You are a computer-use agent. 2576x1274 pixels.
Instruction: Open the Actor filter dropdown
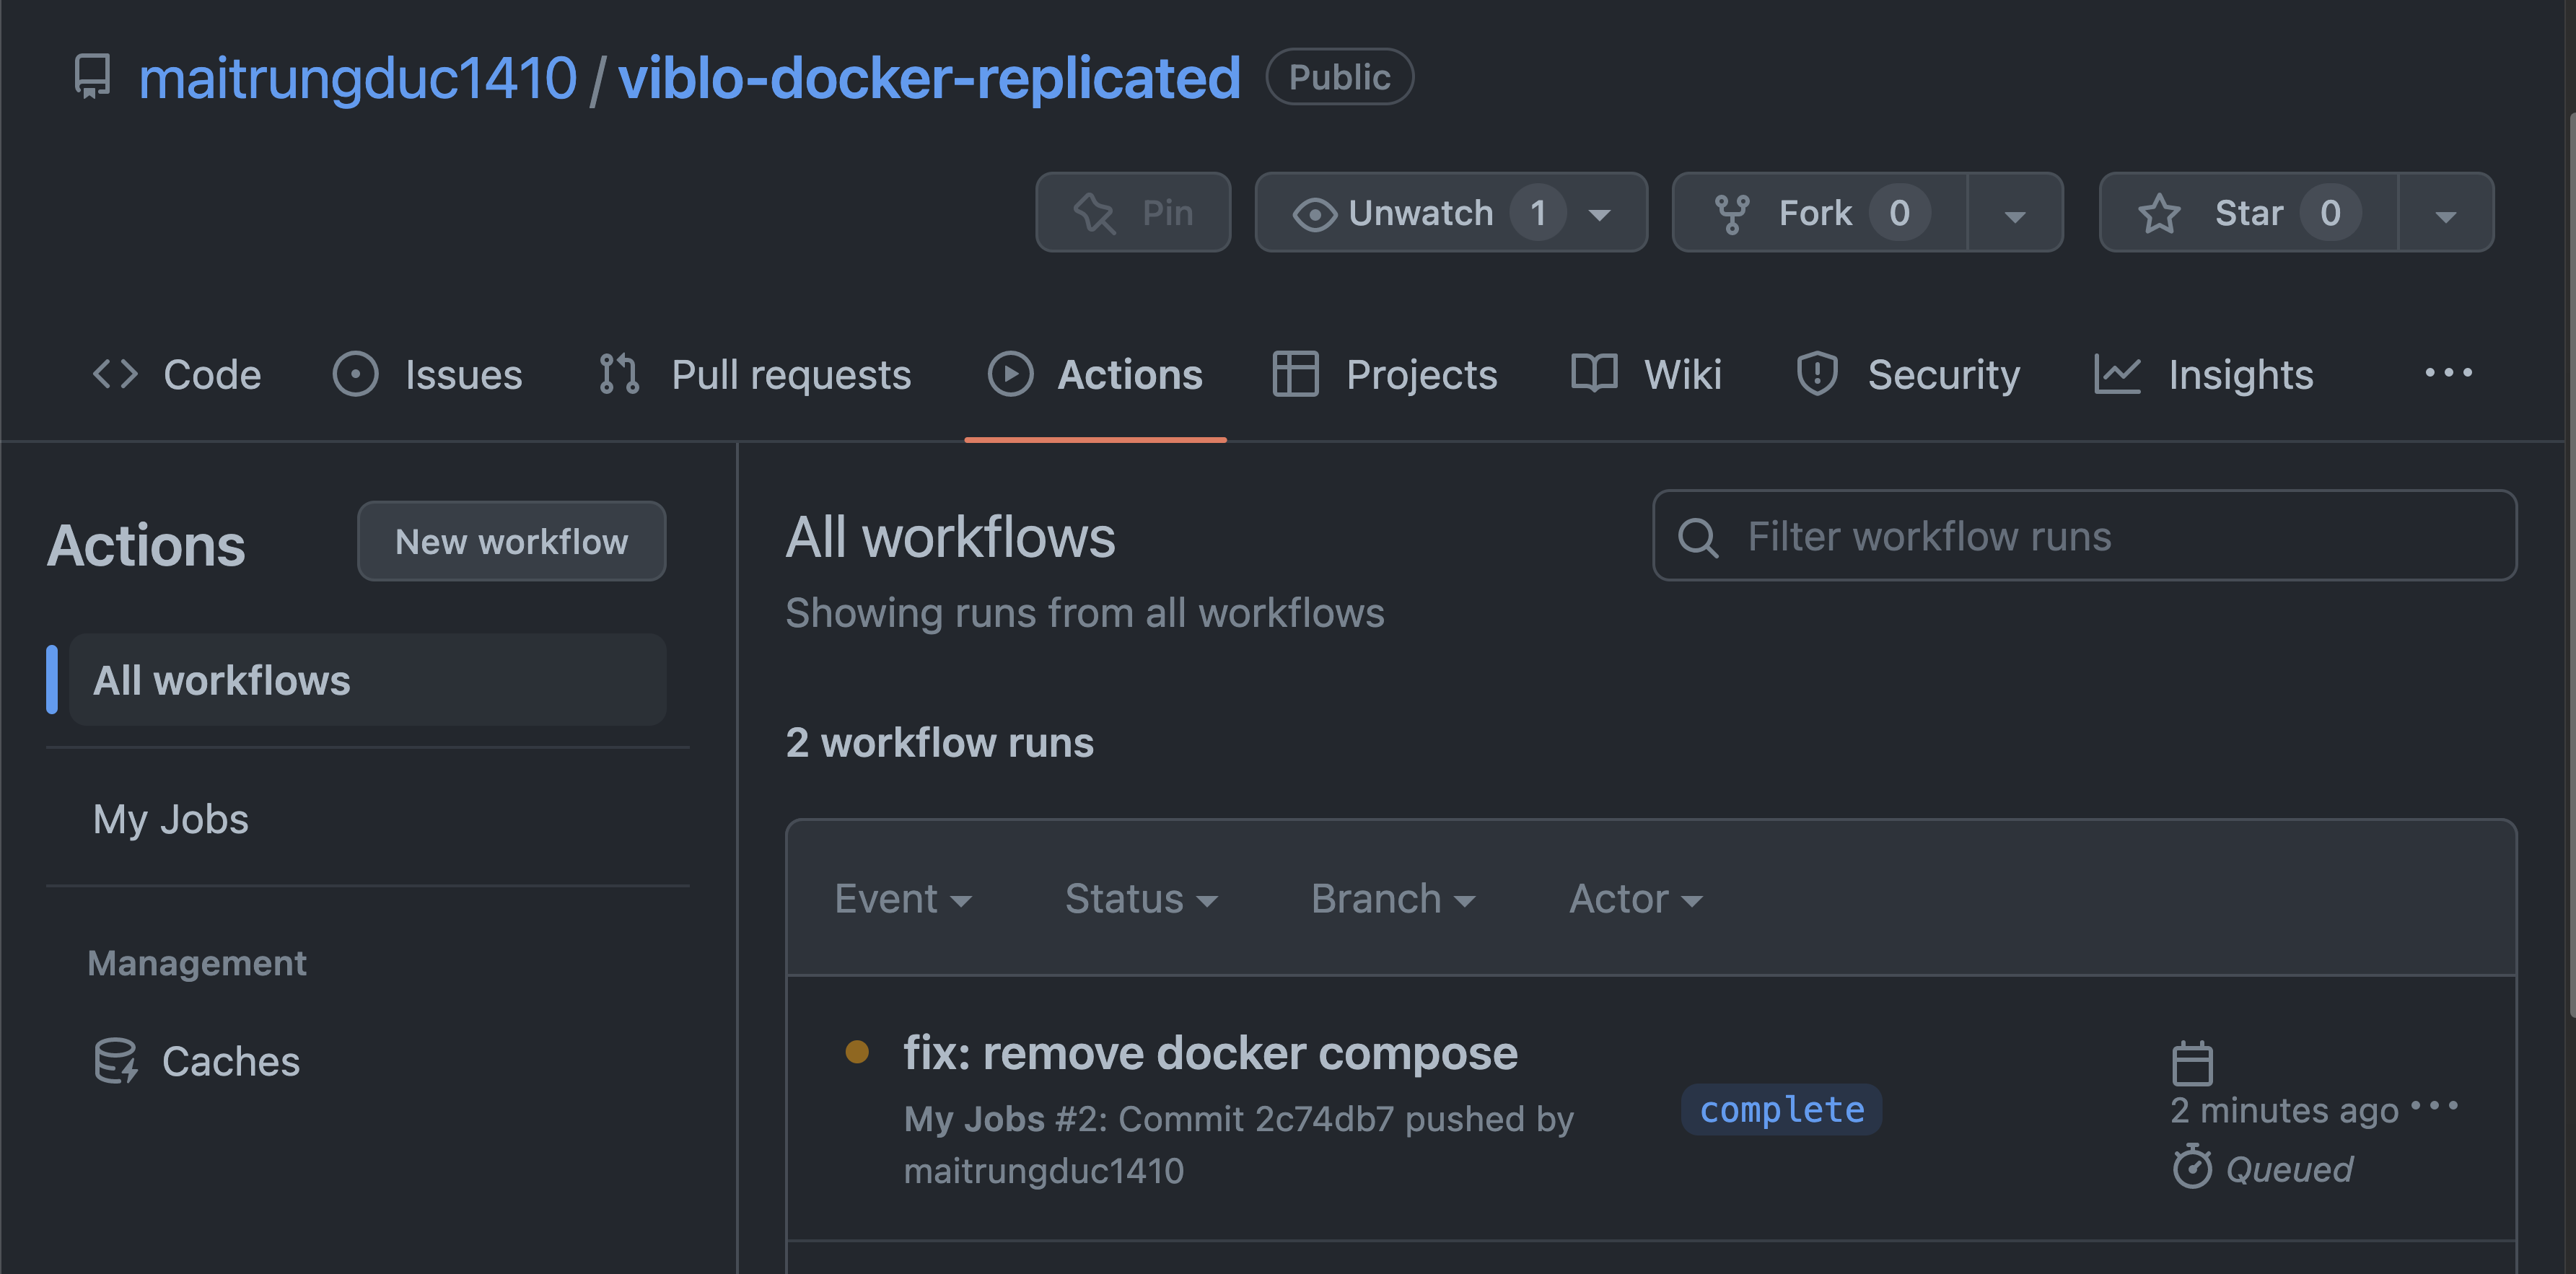pyautogui.click(x=1634, y=899)
